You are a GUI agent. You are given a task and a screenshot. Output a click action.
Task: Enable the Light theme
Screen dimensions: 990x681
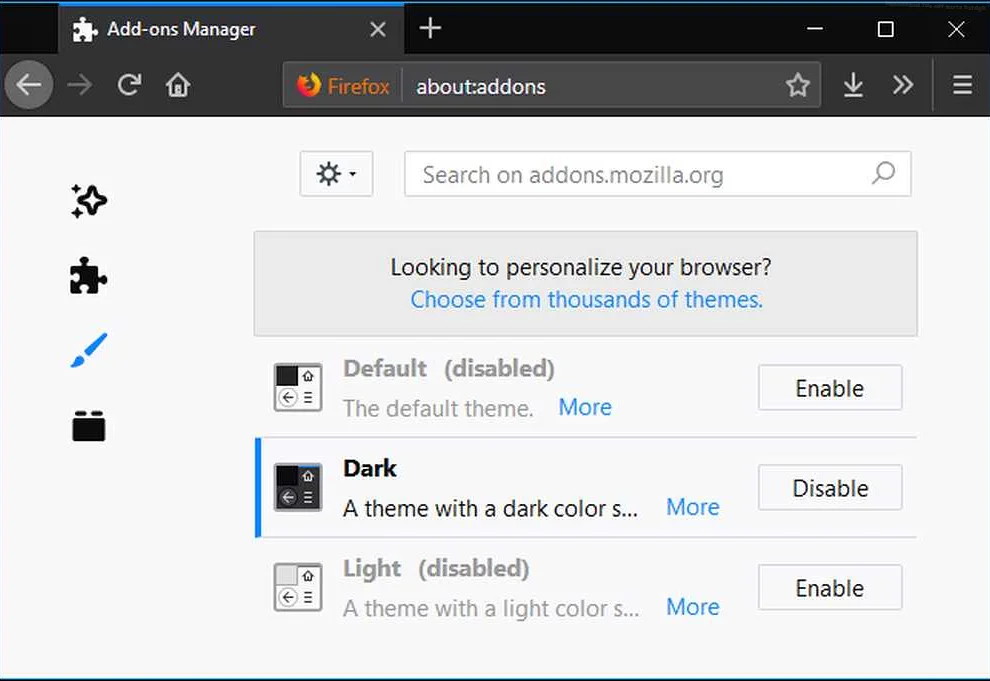click(x=829, y=588)
